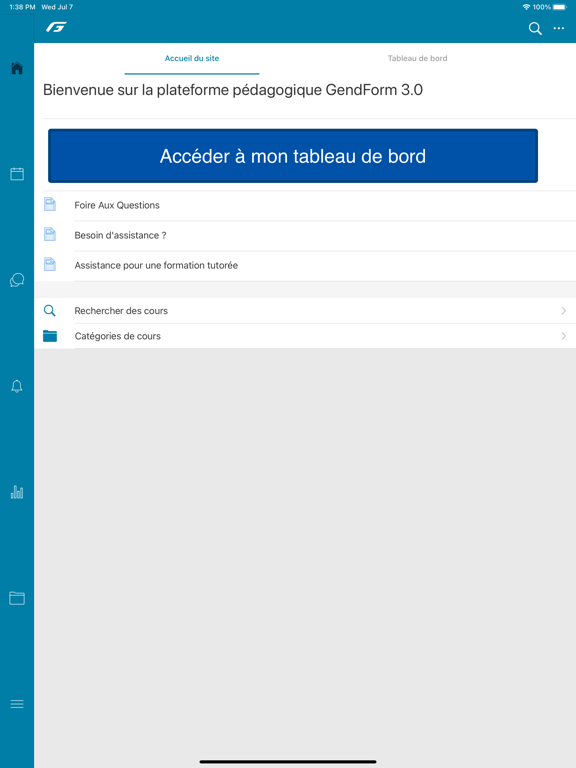Open the Private files folder icon in sidebar
The image size is (576, 768).
pyautogui.click(x=17, y=598)
